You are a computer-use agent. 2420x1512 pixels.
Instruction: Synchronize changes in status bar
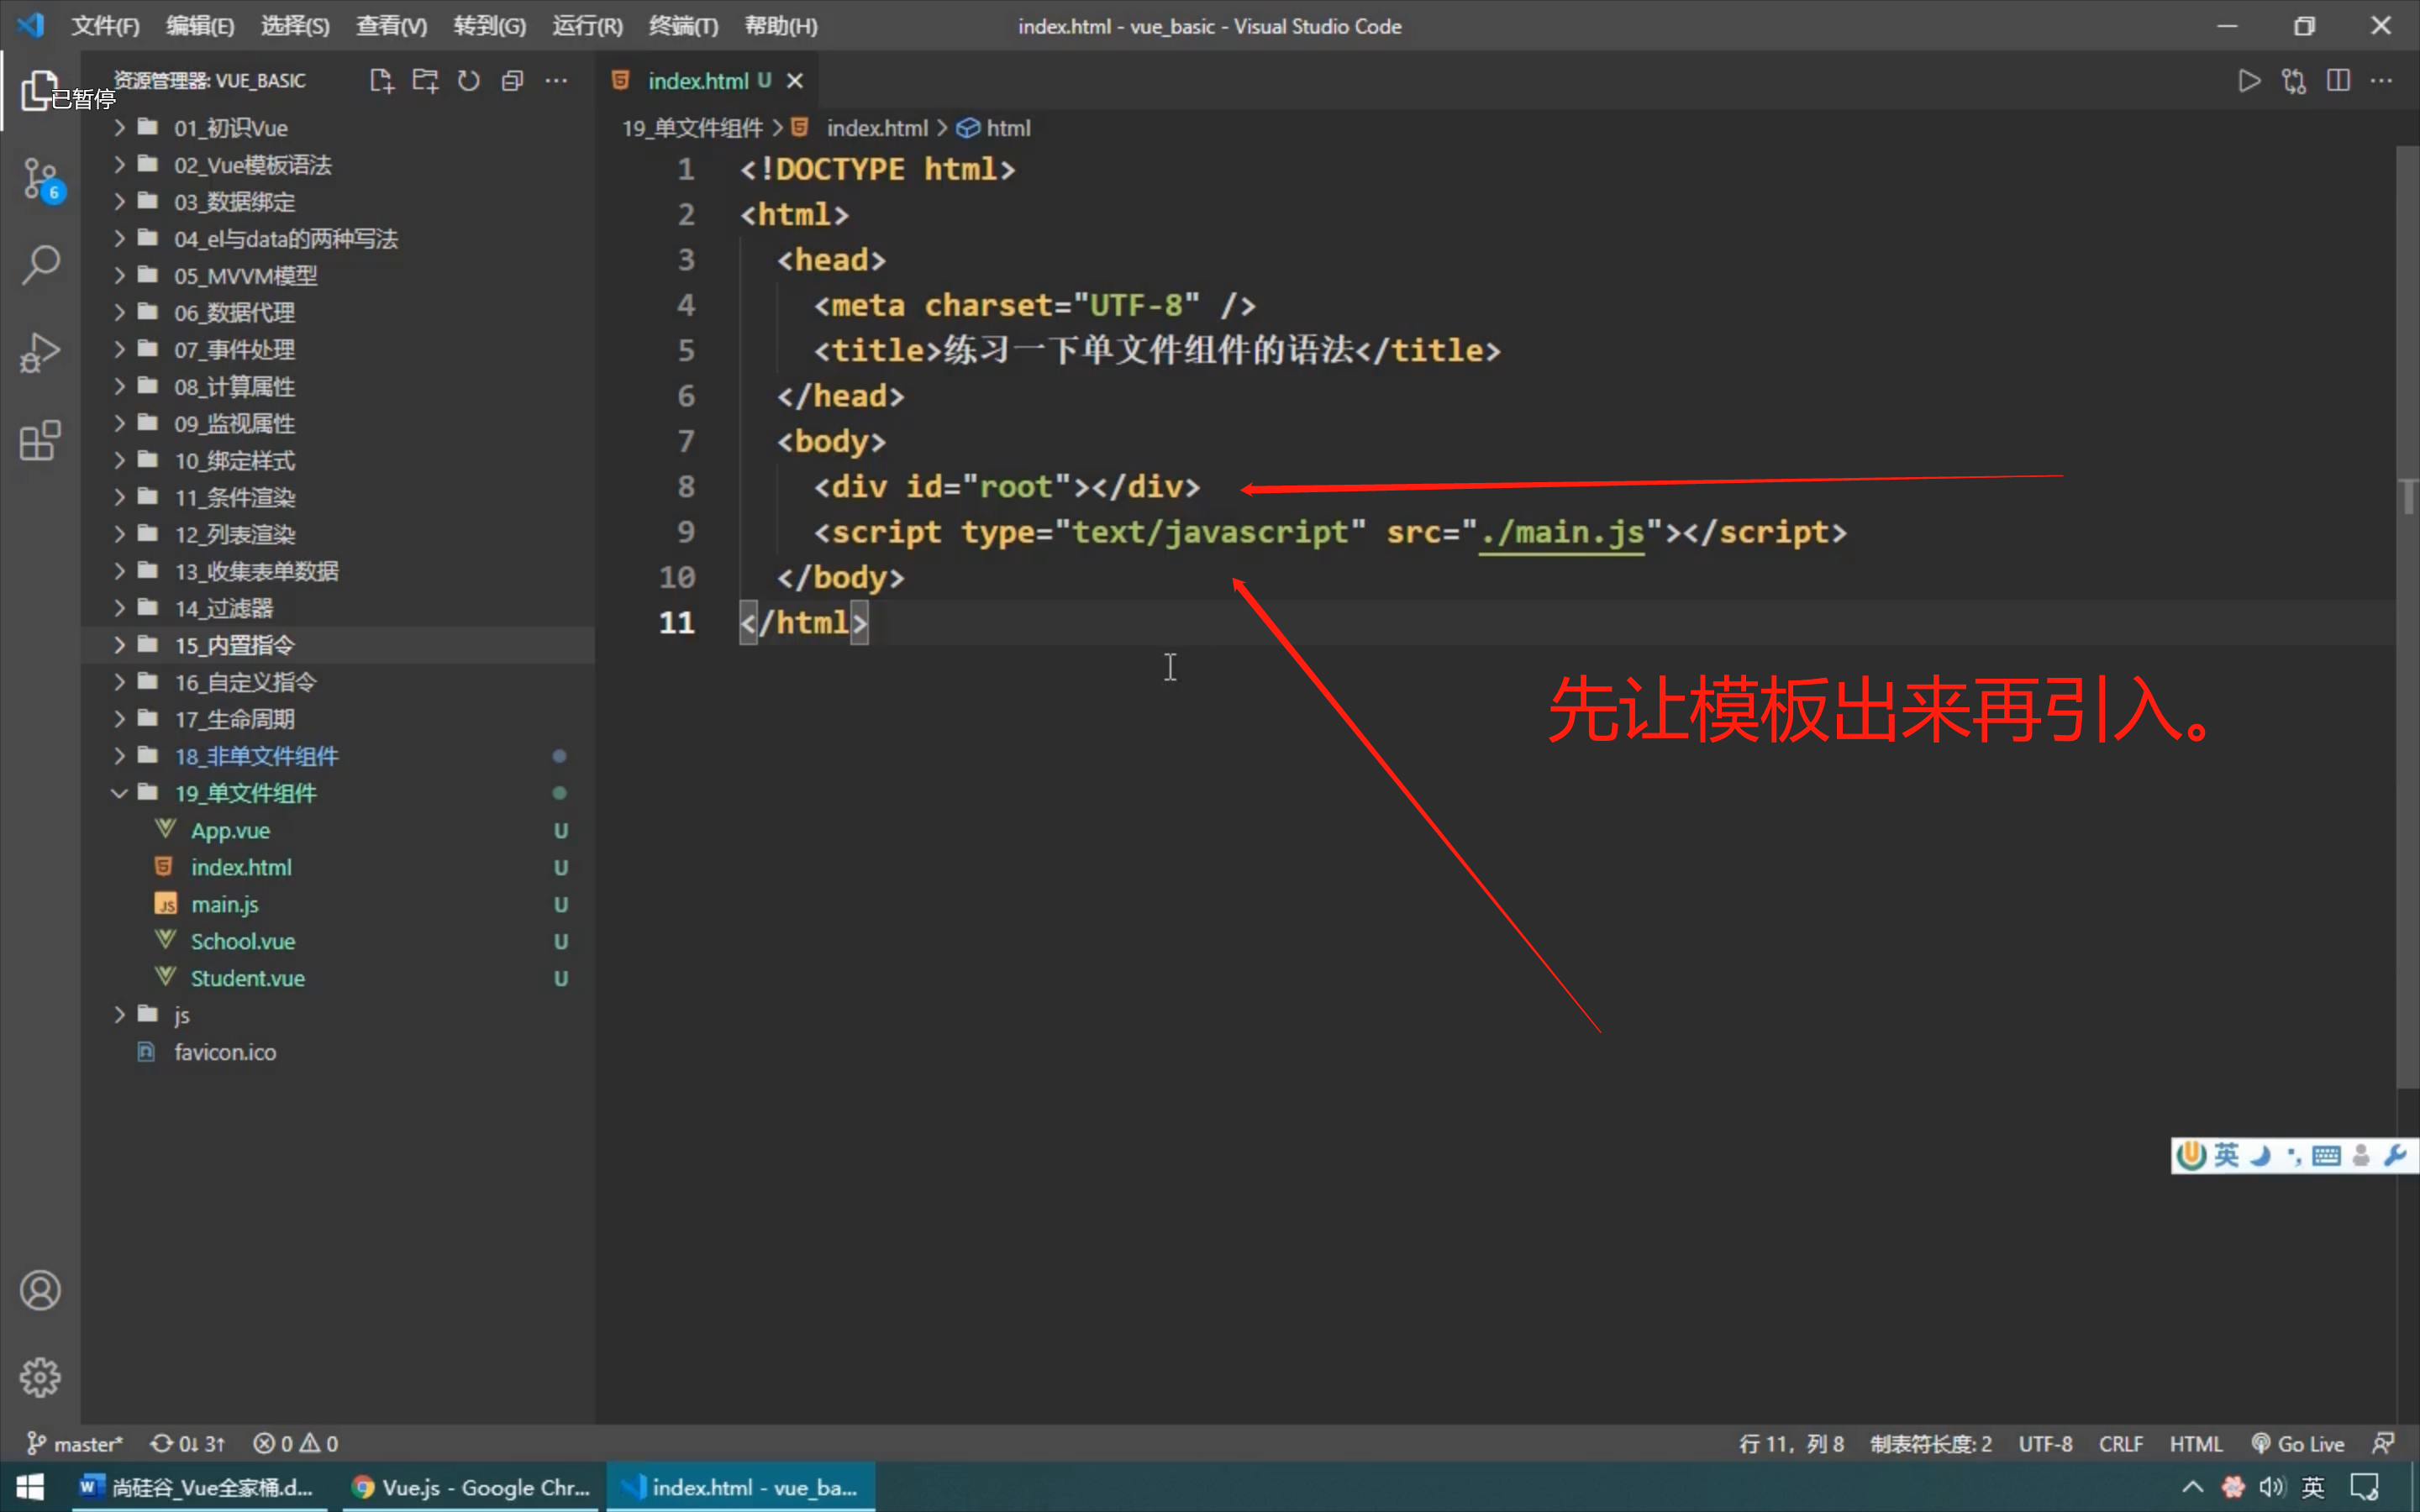(x=187, y=1443)
